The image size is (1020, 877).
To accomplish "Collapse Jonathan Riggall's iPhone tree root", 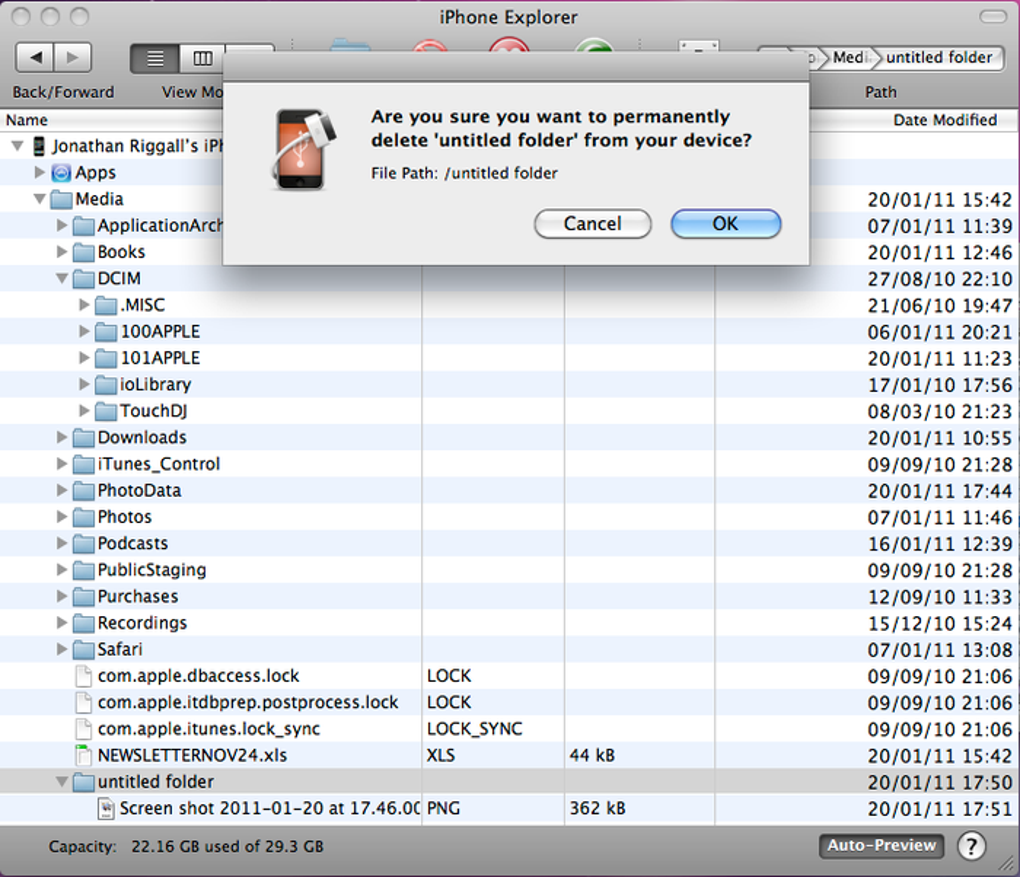I will click(x=18, y=146).
